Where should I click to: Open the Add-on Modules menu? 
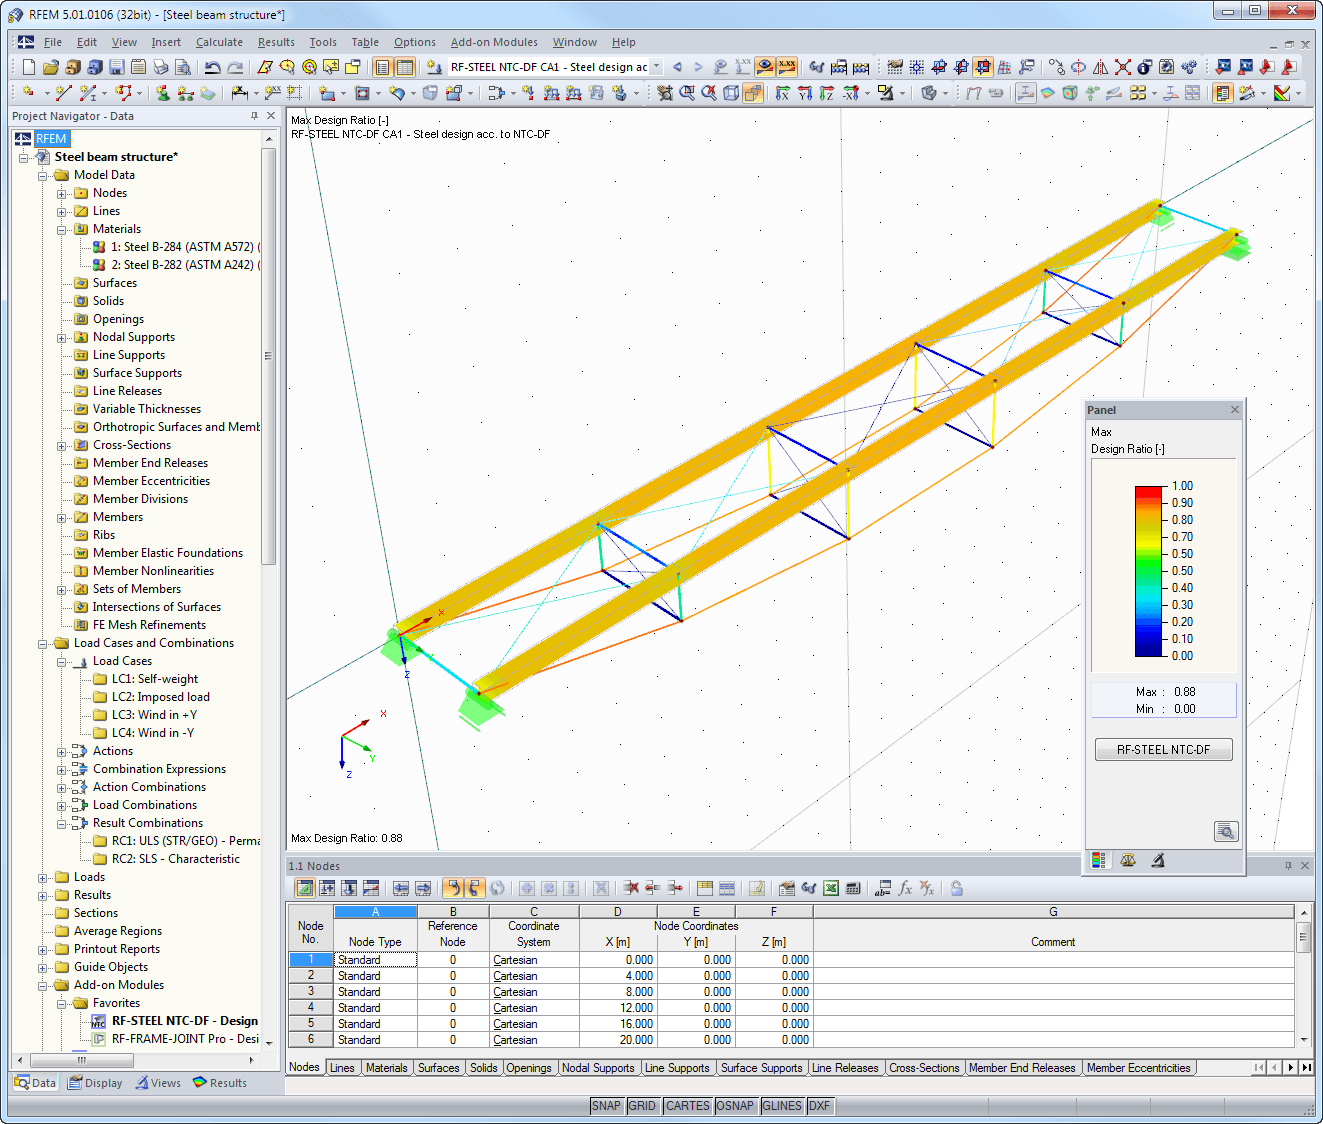[x=494, y=42]
